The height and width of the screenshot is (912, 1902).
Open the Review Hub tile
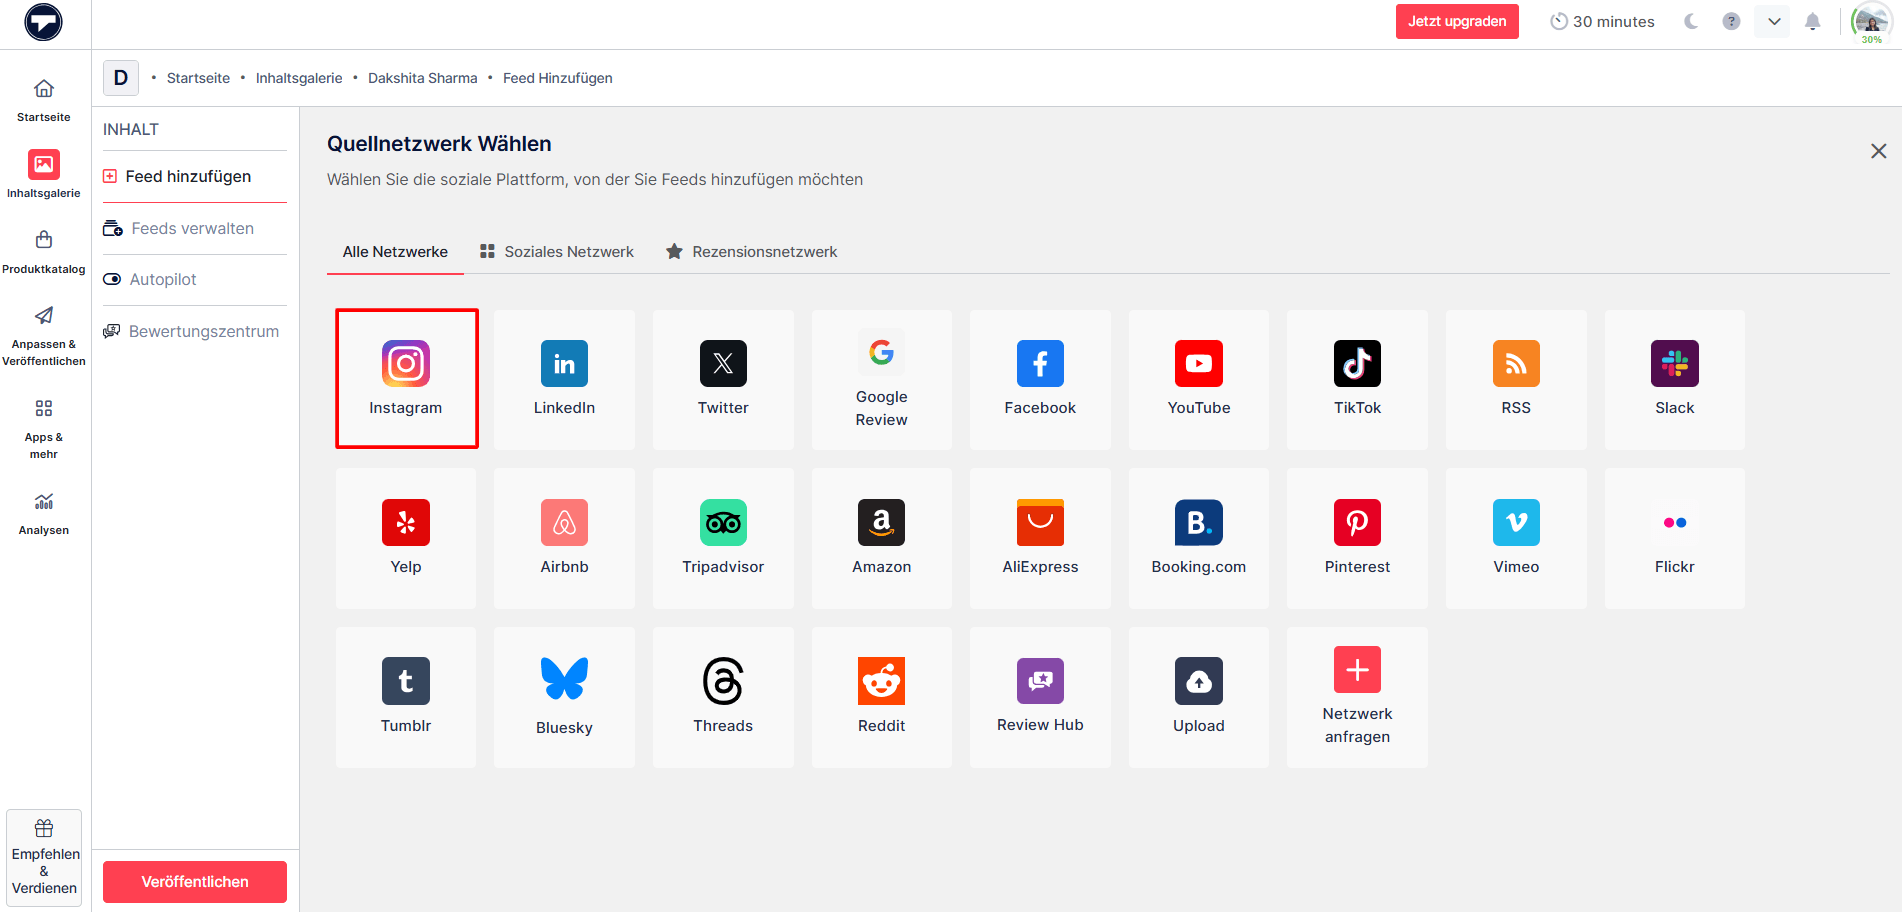(1040, 697)
